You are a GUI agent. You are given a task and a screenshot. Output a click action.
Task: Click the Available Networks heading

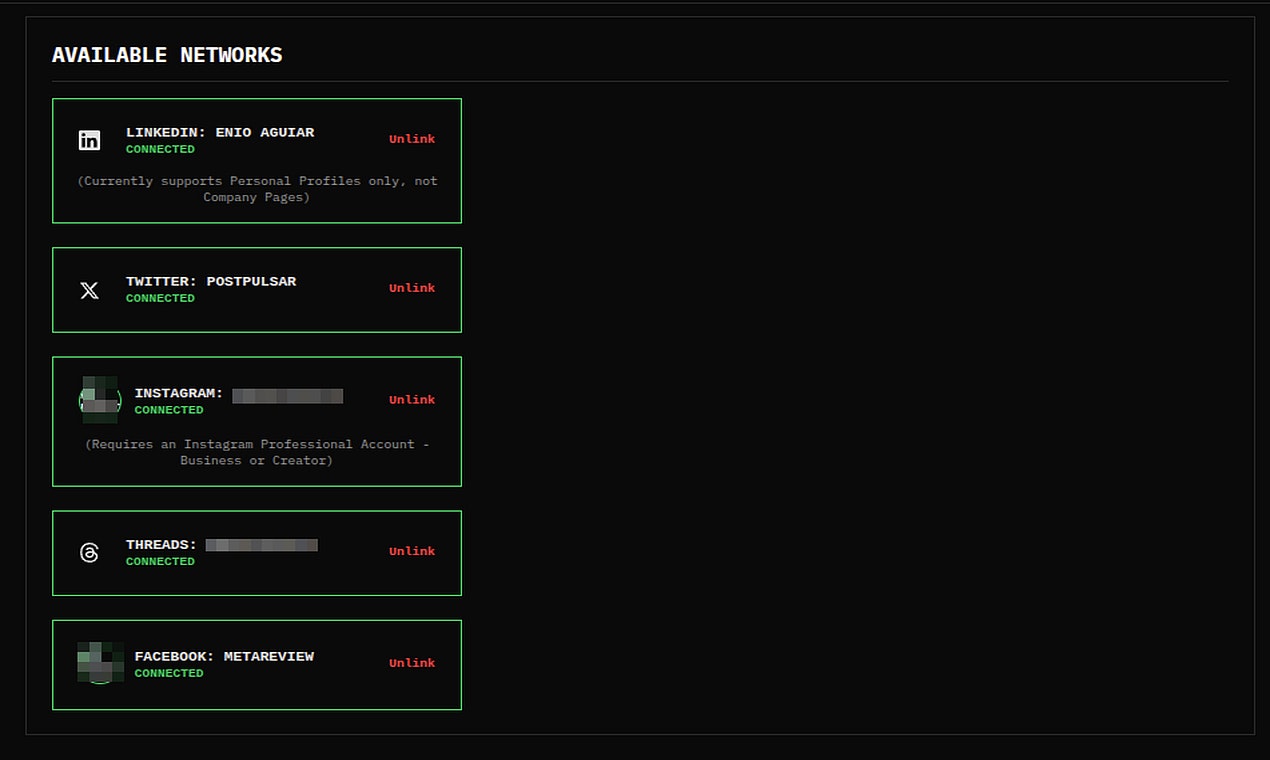tap(167, 55)
